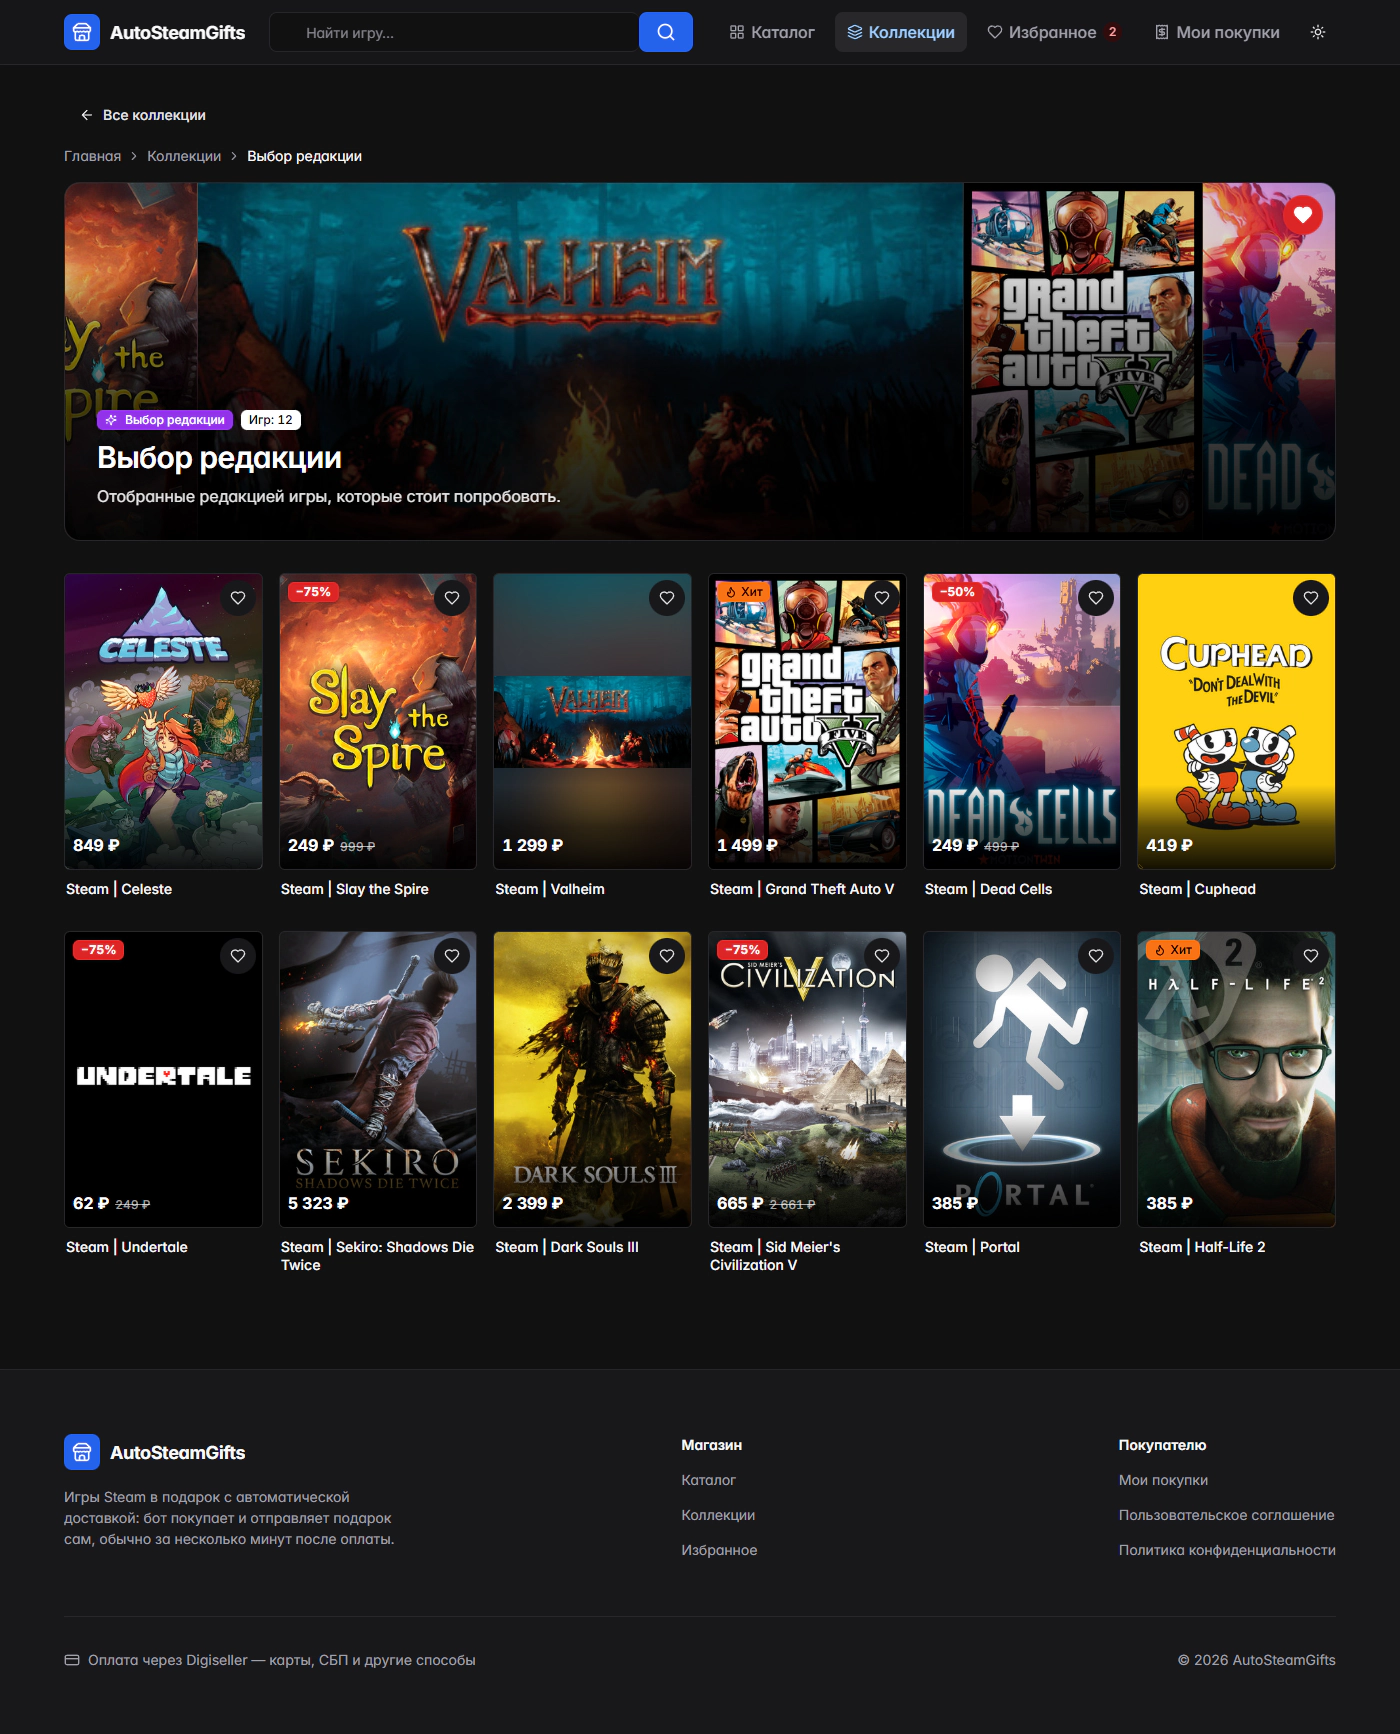The height and width of the screenshot is (1734, 1400).
Task: Open Коллекции breadcrumb link
Action: pyautogui.click(x=184, y=156)
